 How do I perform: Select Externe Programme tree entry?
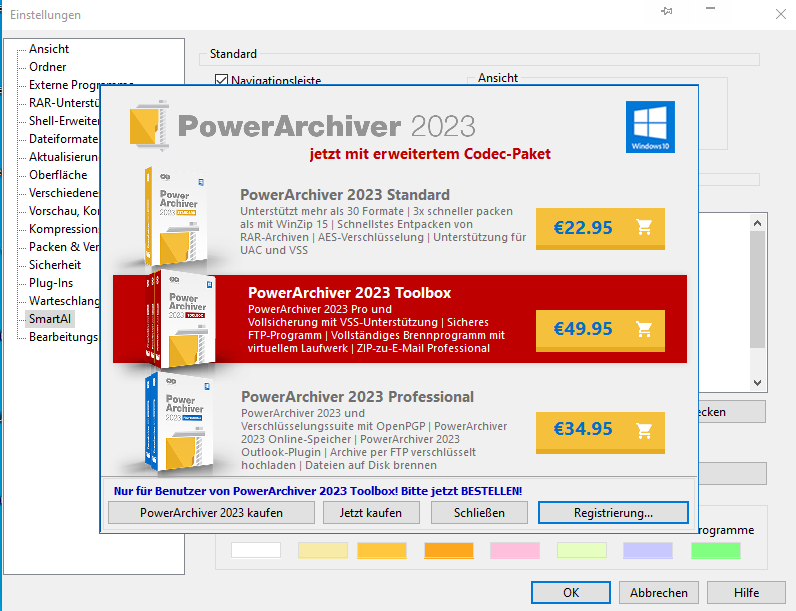click(x=81, y=84)
